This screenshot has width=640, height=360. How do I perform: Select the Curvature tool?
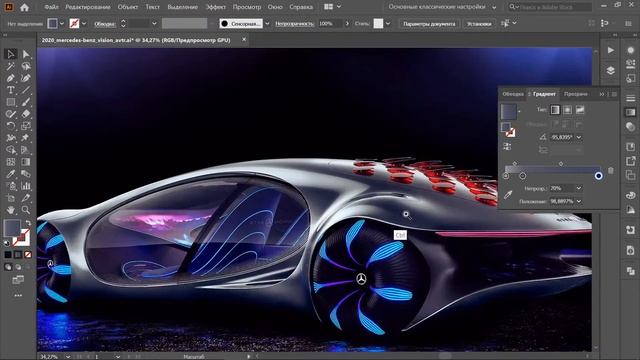pyautogui.click(x=26, y=78)
